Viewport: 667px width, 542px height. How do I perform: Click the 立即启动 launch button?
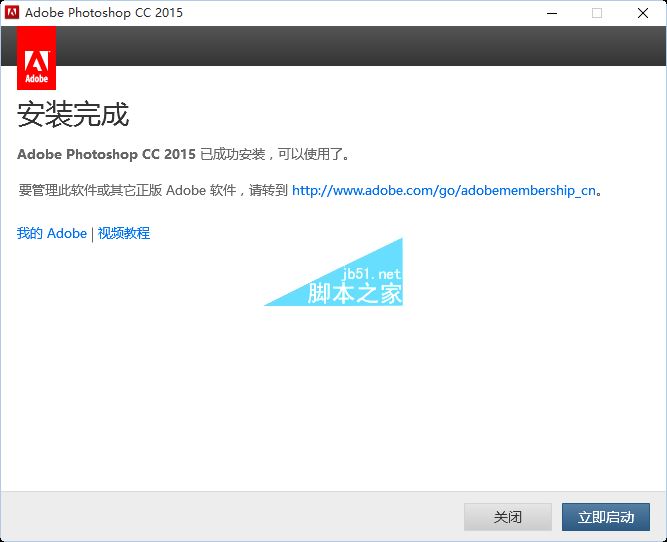606,517
